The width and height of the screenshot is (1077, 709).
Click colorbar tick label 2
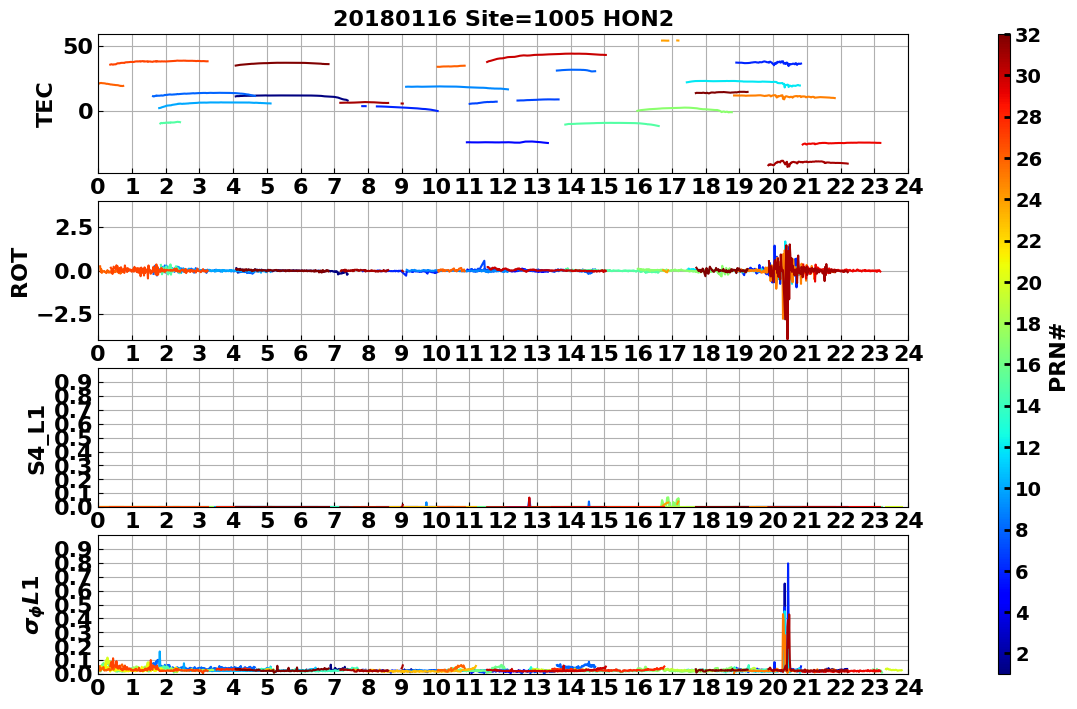pyautogui.click(x=1022, y=653)
